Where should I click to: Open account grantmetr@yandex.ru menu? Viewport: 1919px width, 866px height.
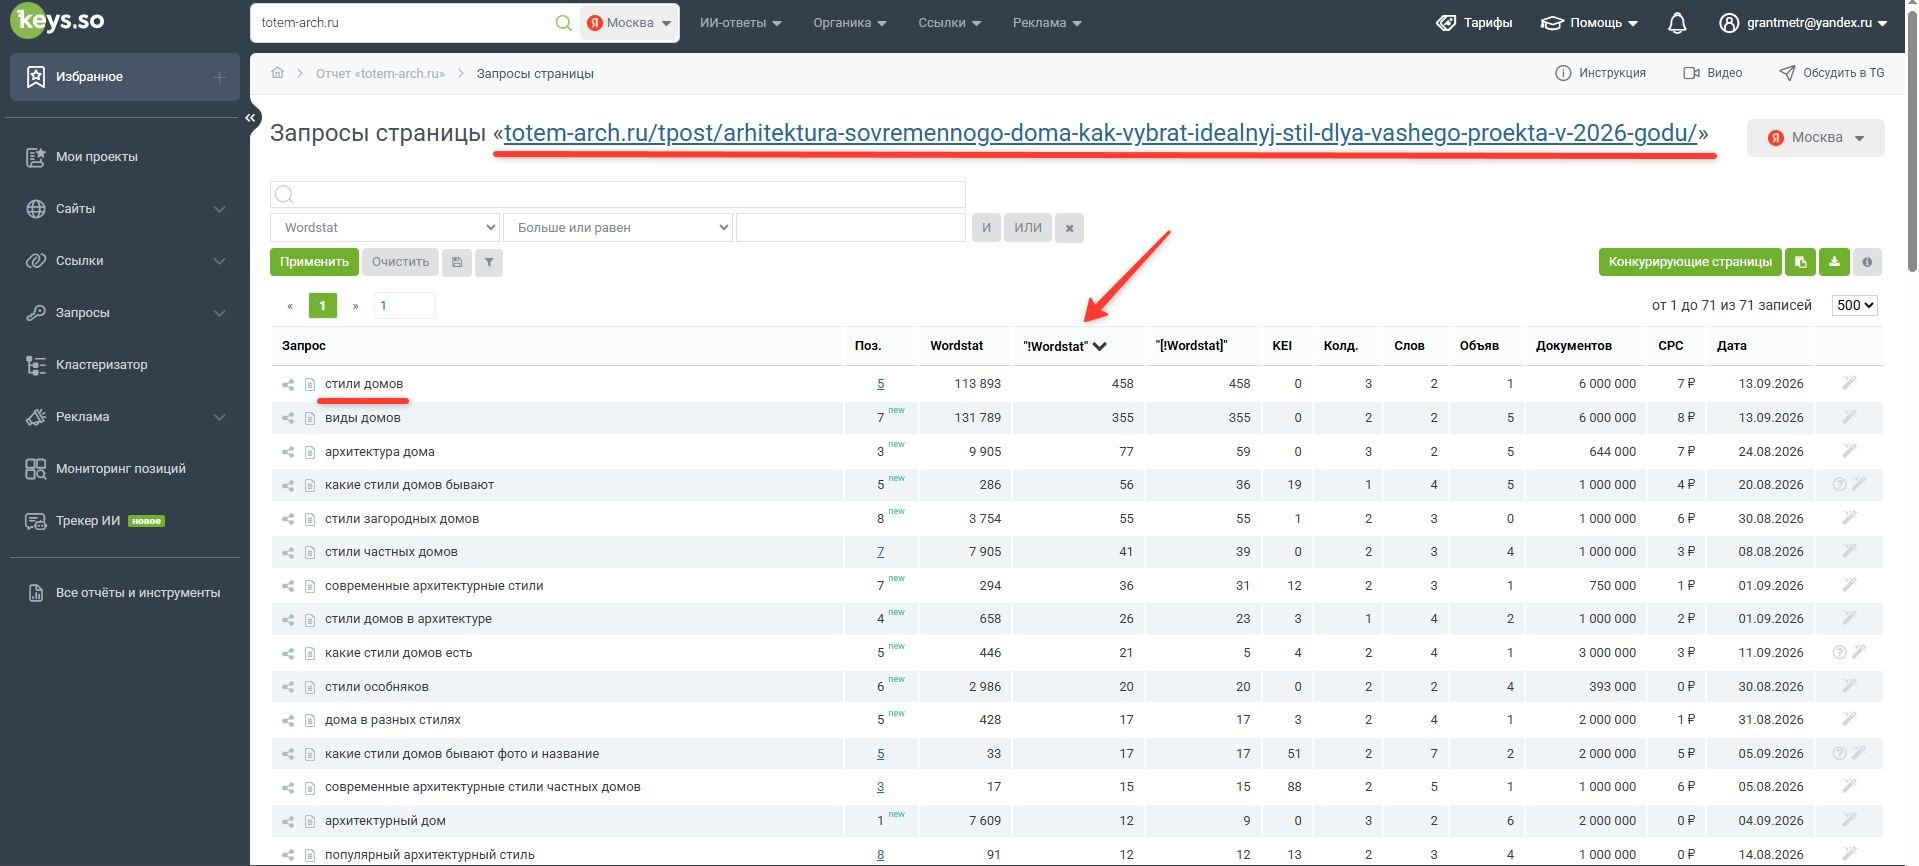(x=1803, y=23)
